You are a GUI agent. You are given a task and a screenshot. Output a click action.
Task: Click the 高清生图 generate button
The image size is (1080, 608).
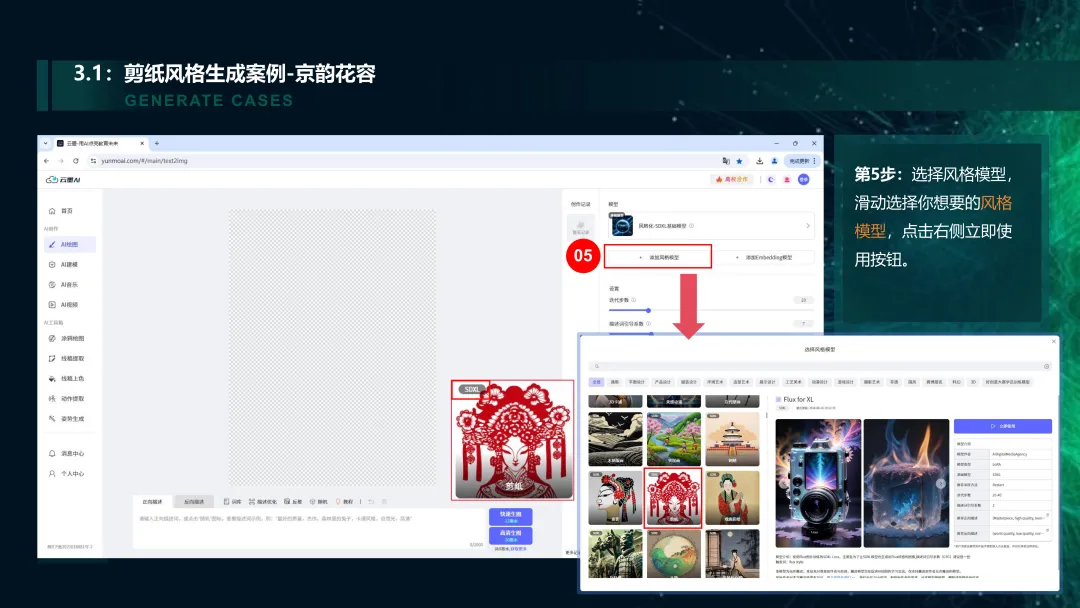(510, 536)
